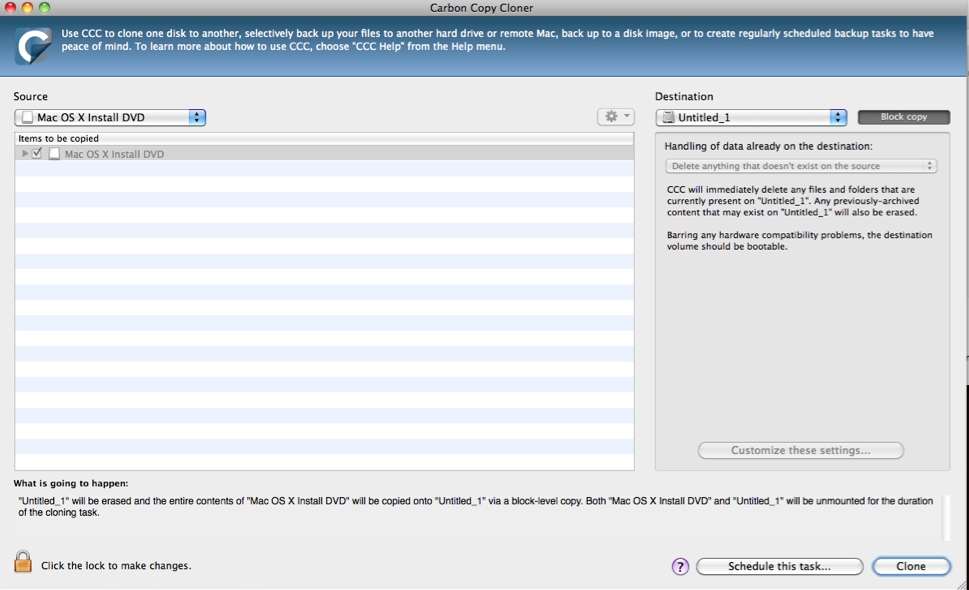Open the Source volume dropdown
This screenshot has height=590, width=969.
point(110,117)
